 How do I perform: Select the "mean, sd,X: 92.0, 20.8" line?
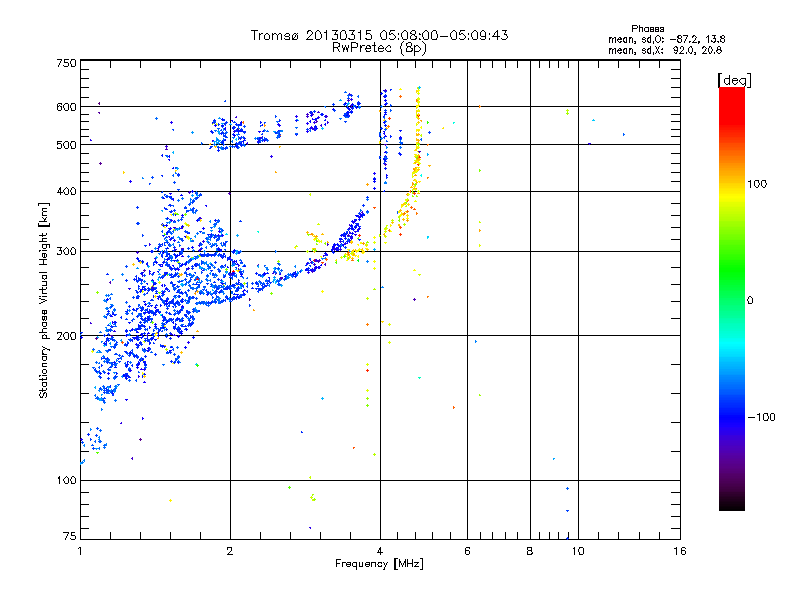(x=665, y=50)
